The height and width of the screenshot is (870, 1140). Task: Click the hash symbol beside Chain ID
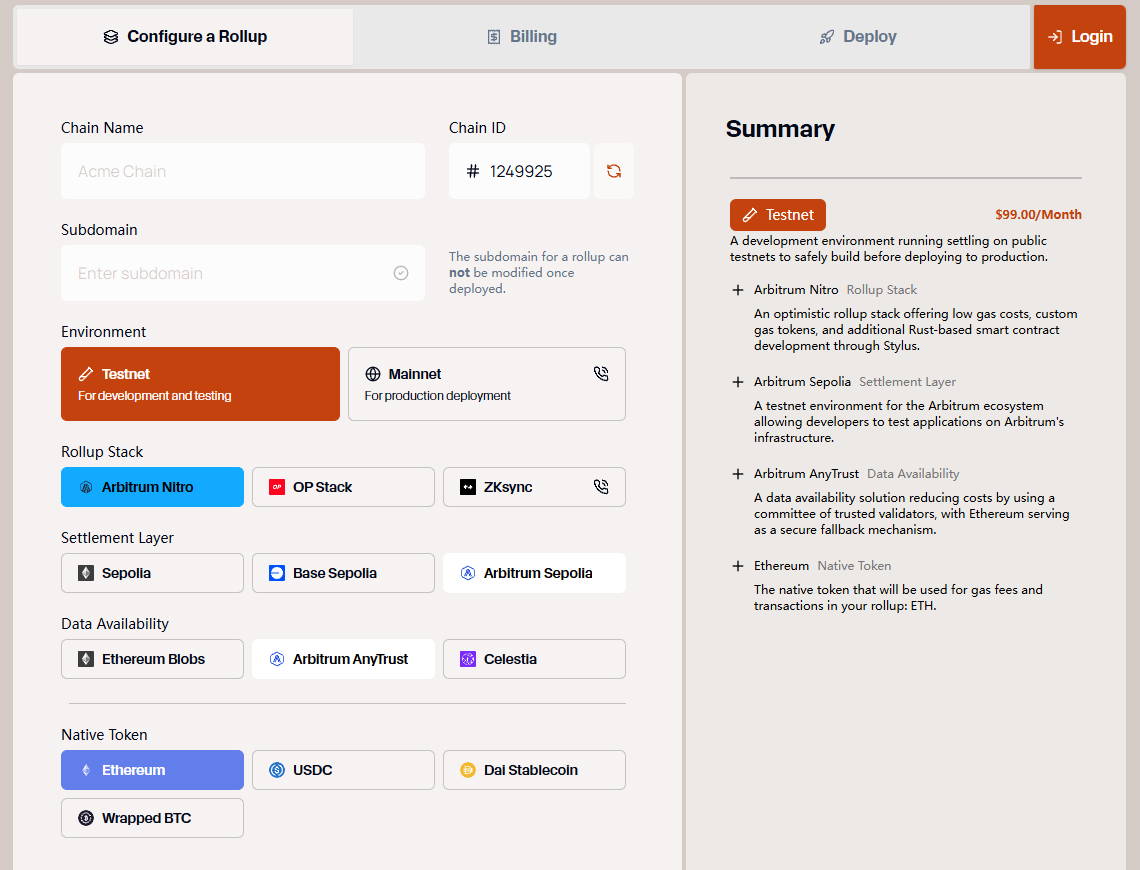coord(473,172)
